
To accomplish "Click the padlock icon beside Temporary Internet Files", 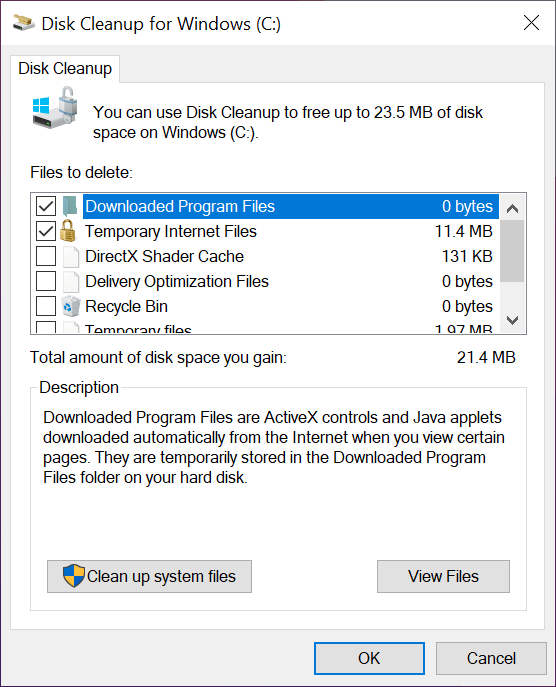I will [68, 231].
